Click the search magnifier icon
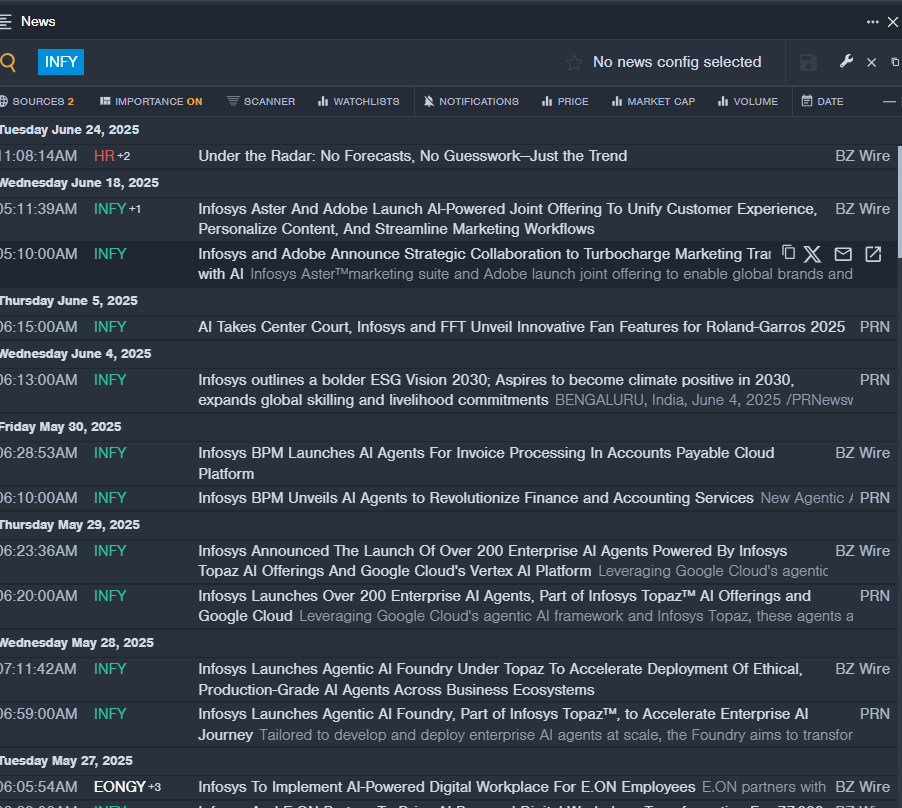This screenshot has width=902, height=808. point(7,62)
